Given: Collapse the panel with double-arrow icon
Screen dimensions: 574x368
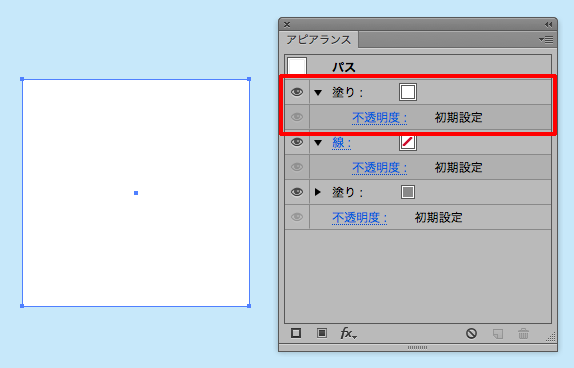Looking at the screenshot, I should tap(548, 25).
